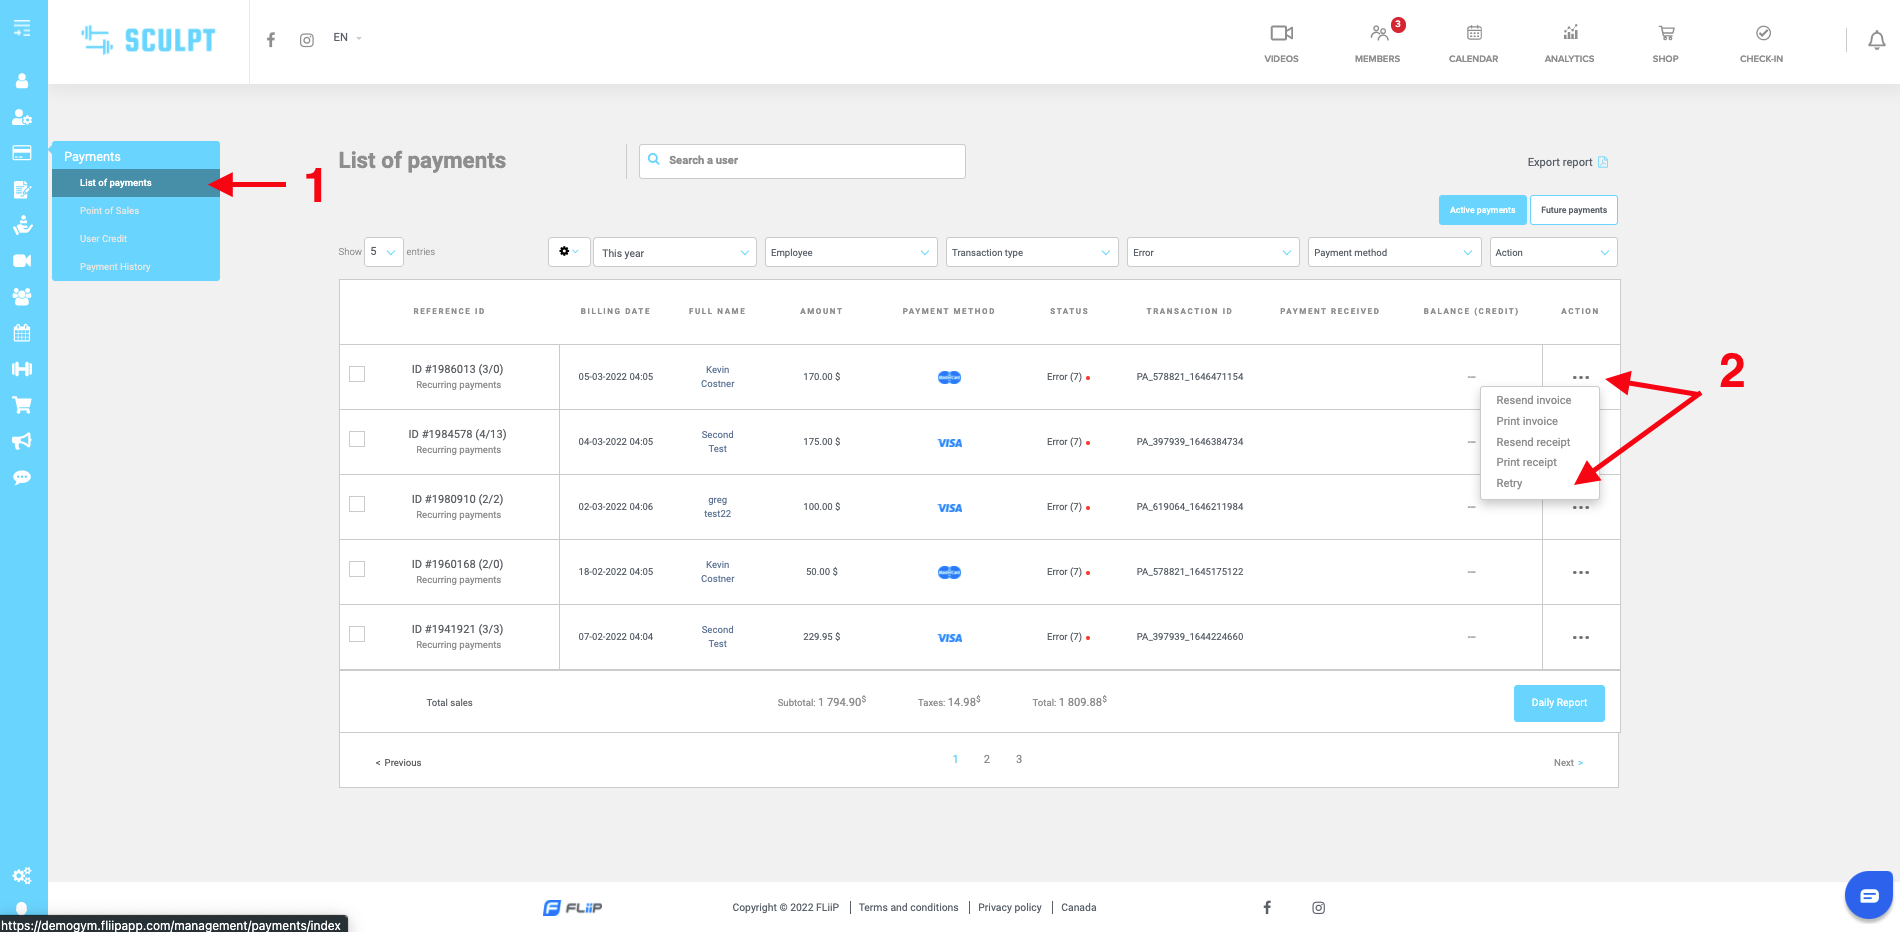Open the Calendar icon in top navigation
Screen dimensions: 1900x932
coord(1474,34)
